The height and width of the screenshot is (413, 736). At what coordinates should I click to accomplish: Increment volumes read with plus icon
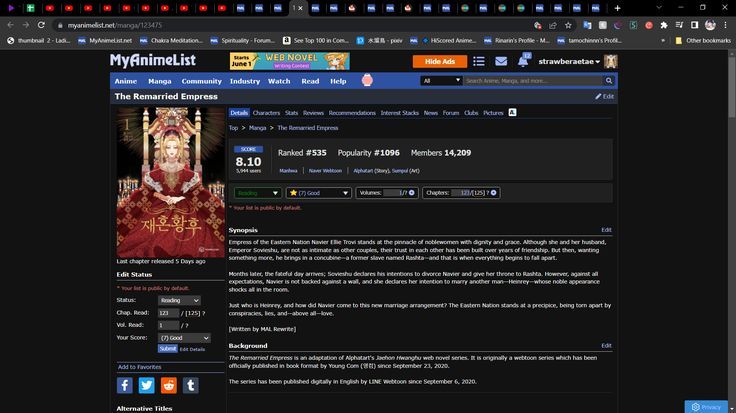(412, 193)
